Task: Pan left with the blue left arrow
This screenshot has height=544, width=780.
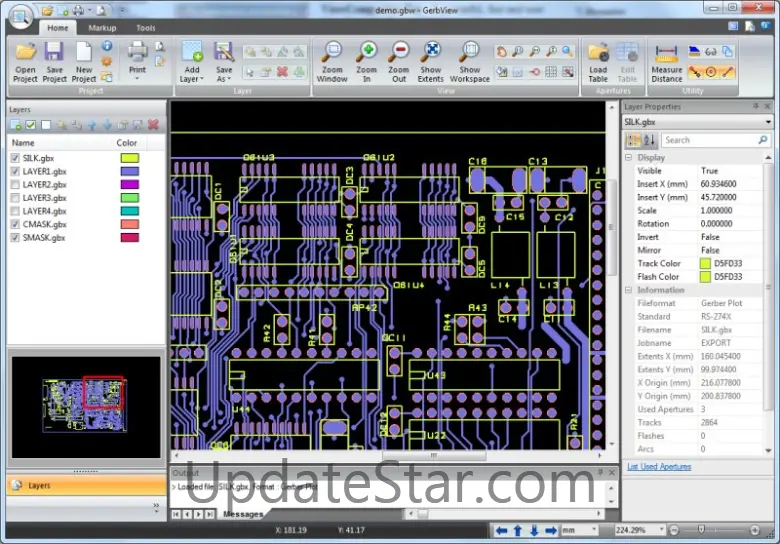Action: 502,530
